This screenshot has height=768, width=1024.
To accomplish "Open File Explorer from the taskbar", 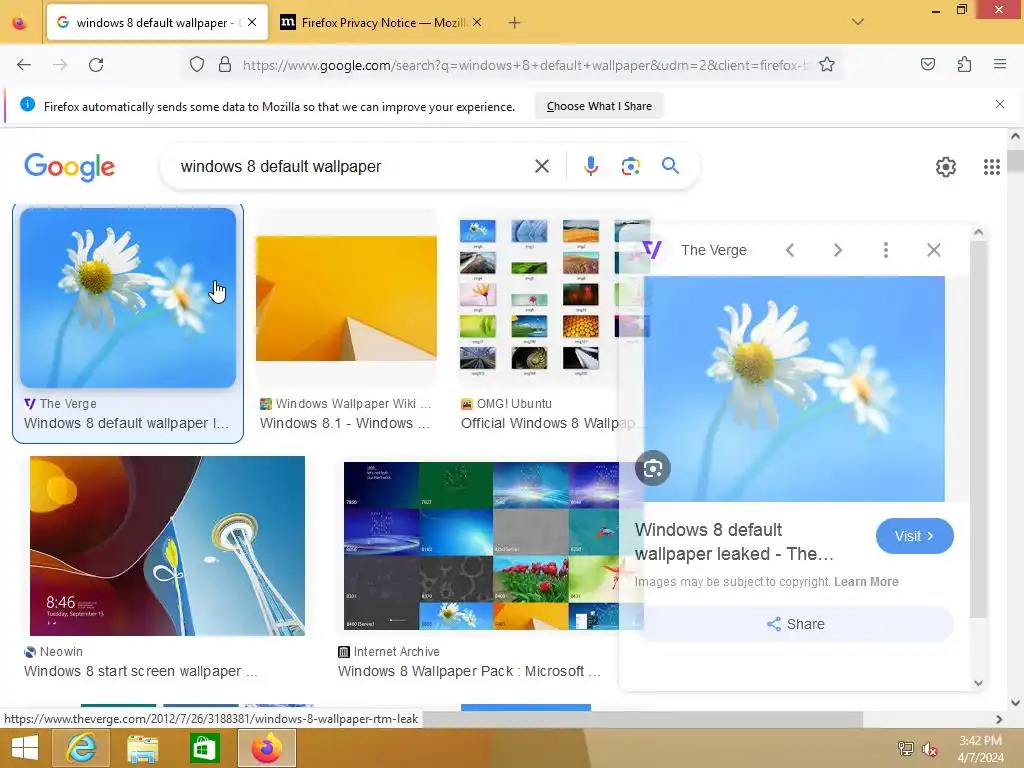I will 142,748.
